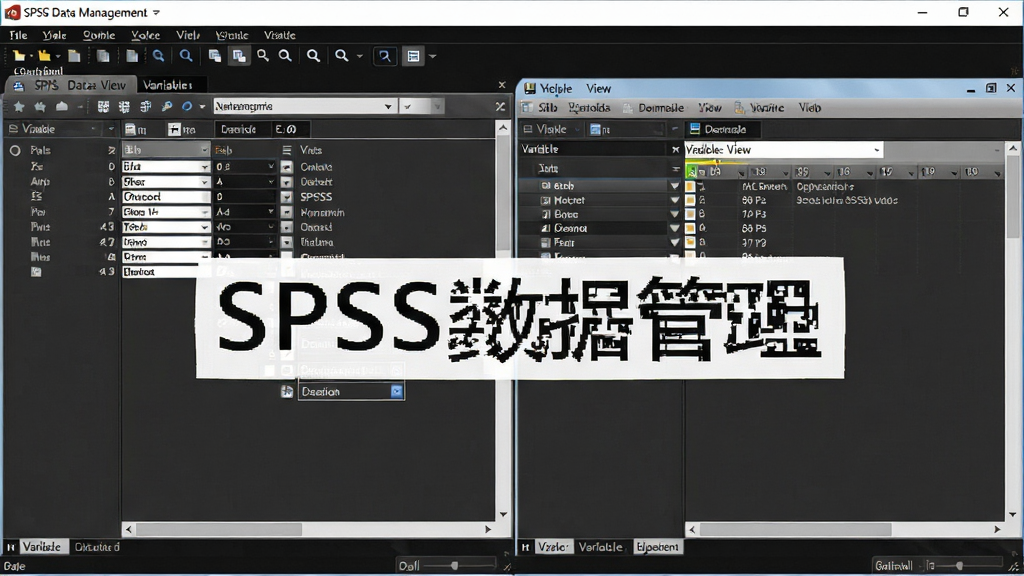The width and height of the screenshot is (1024, 576).
Task: Click the app icon in the Velple View title bar
Action: point(530,88)
